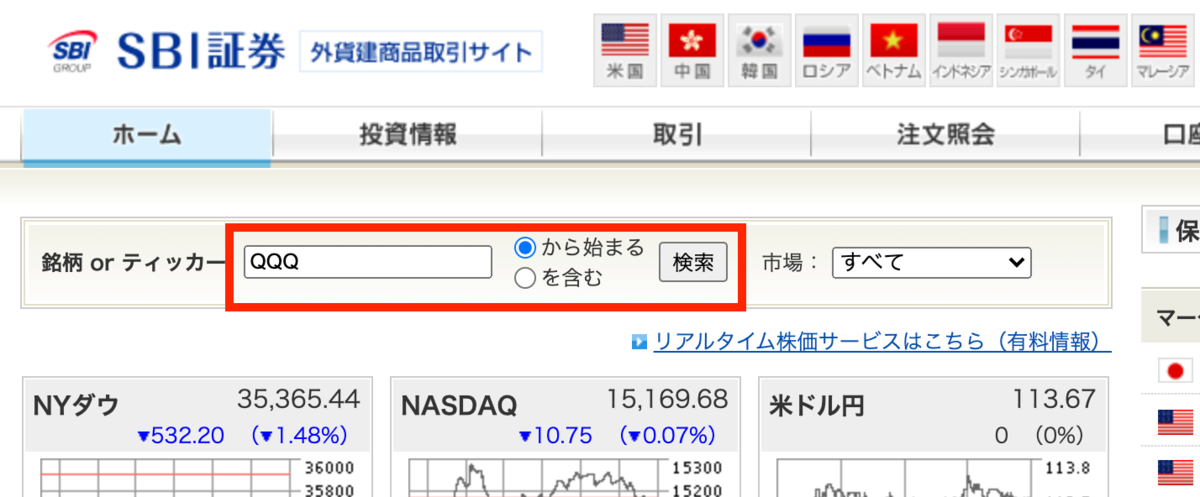1200x497 pixels.
Task: Open the ホーム tab
Action: [147, 135]
